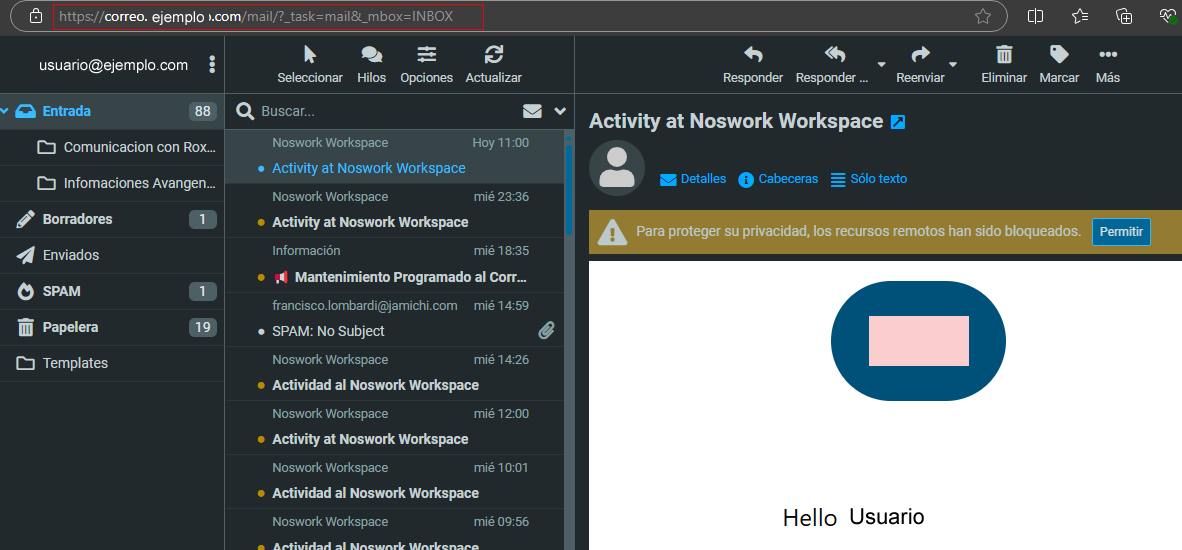Screen dimensions: 1182x550
Task: Open message in new window icon
Action: 898,122
